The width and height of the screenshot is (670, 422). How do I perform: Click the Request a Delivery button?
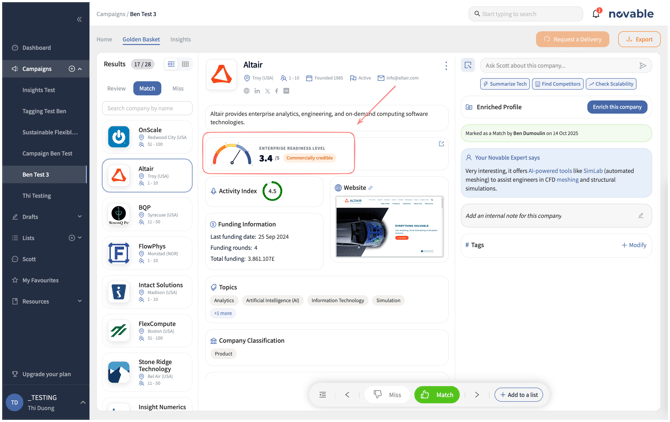[573, 39]
